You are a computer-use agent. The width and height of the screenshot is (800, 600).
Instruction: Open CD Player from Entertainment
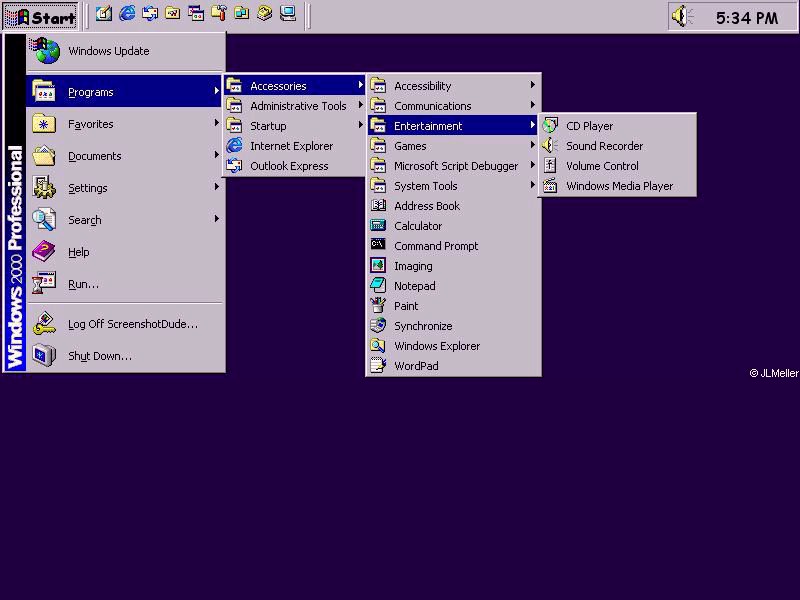click(617, 126)
